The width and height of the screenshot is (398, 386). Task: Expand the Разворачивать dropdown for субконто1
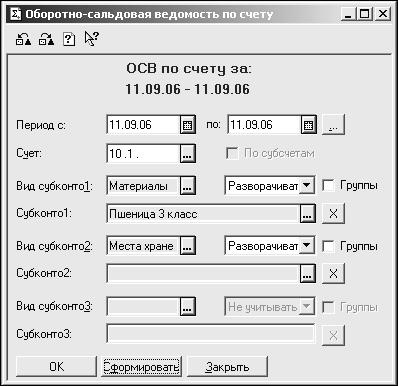(x=307, y=185)
